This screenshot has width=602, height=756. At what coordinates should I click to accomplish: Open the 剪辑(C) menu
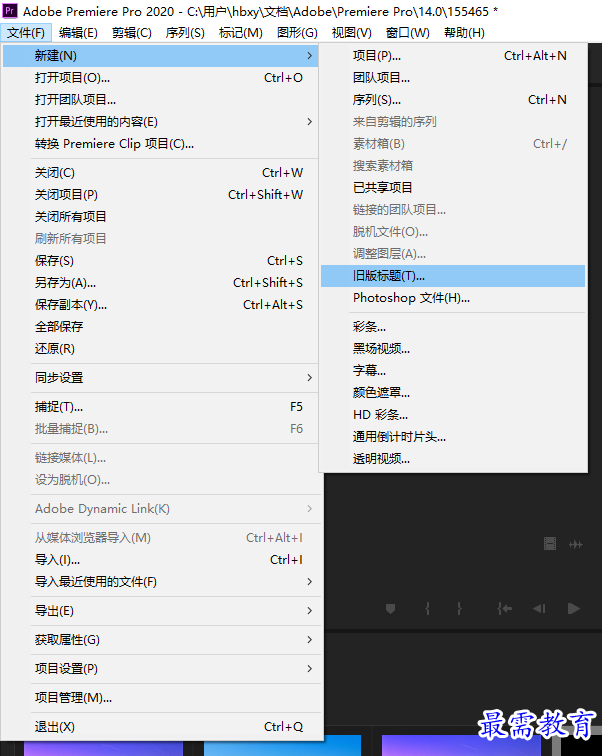(132, 33)
